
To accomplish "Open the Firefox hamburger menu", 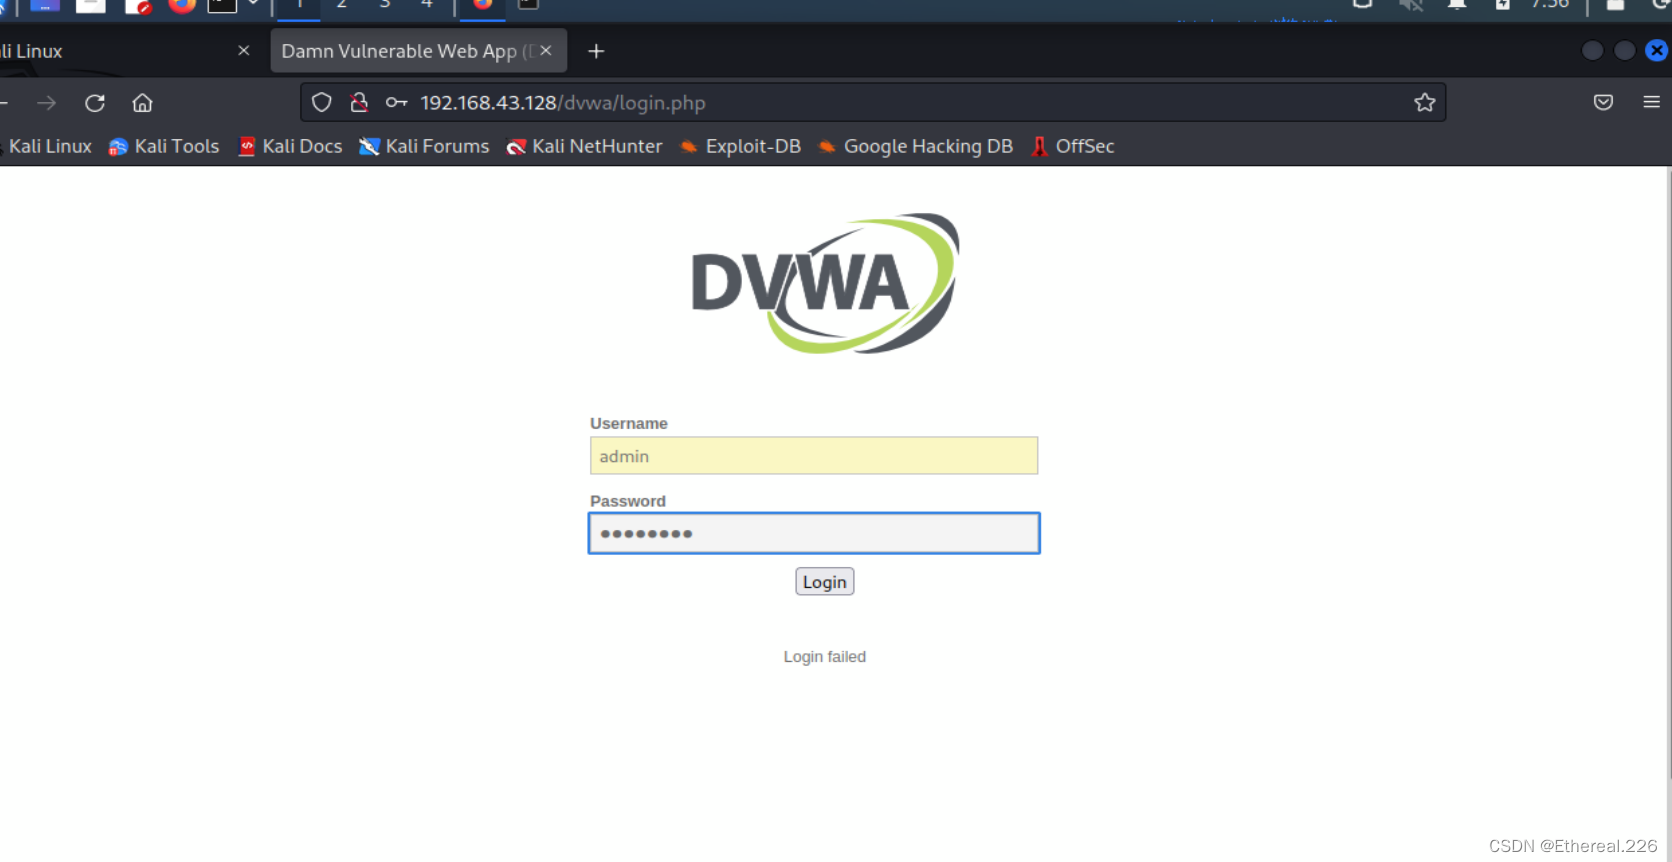I will [1651, 102].
